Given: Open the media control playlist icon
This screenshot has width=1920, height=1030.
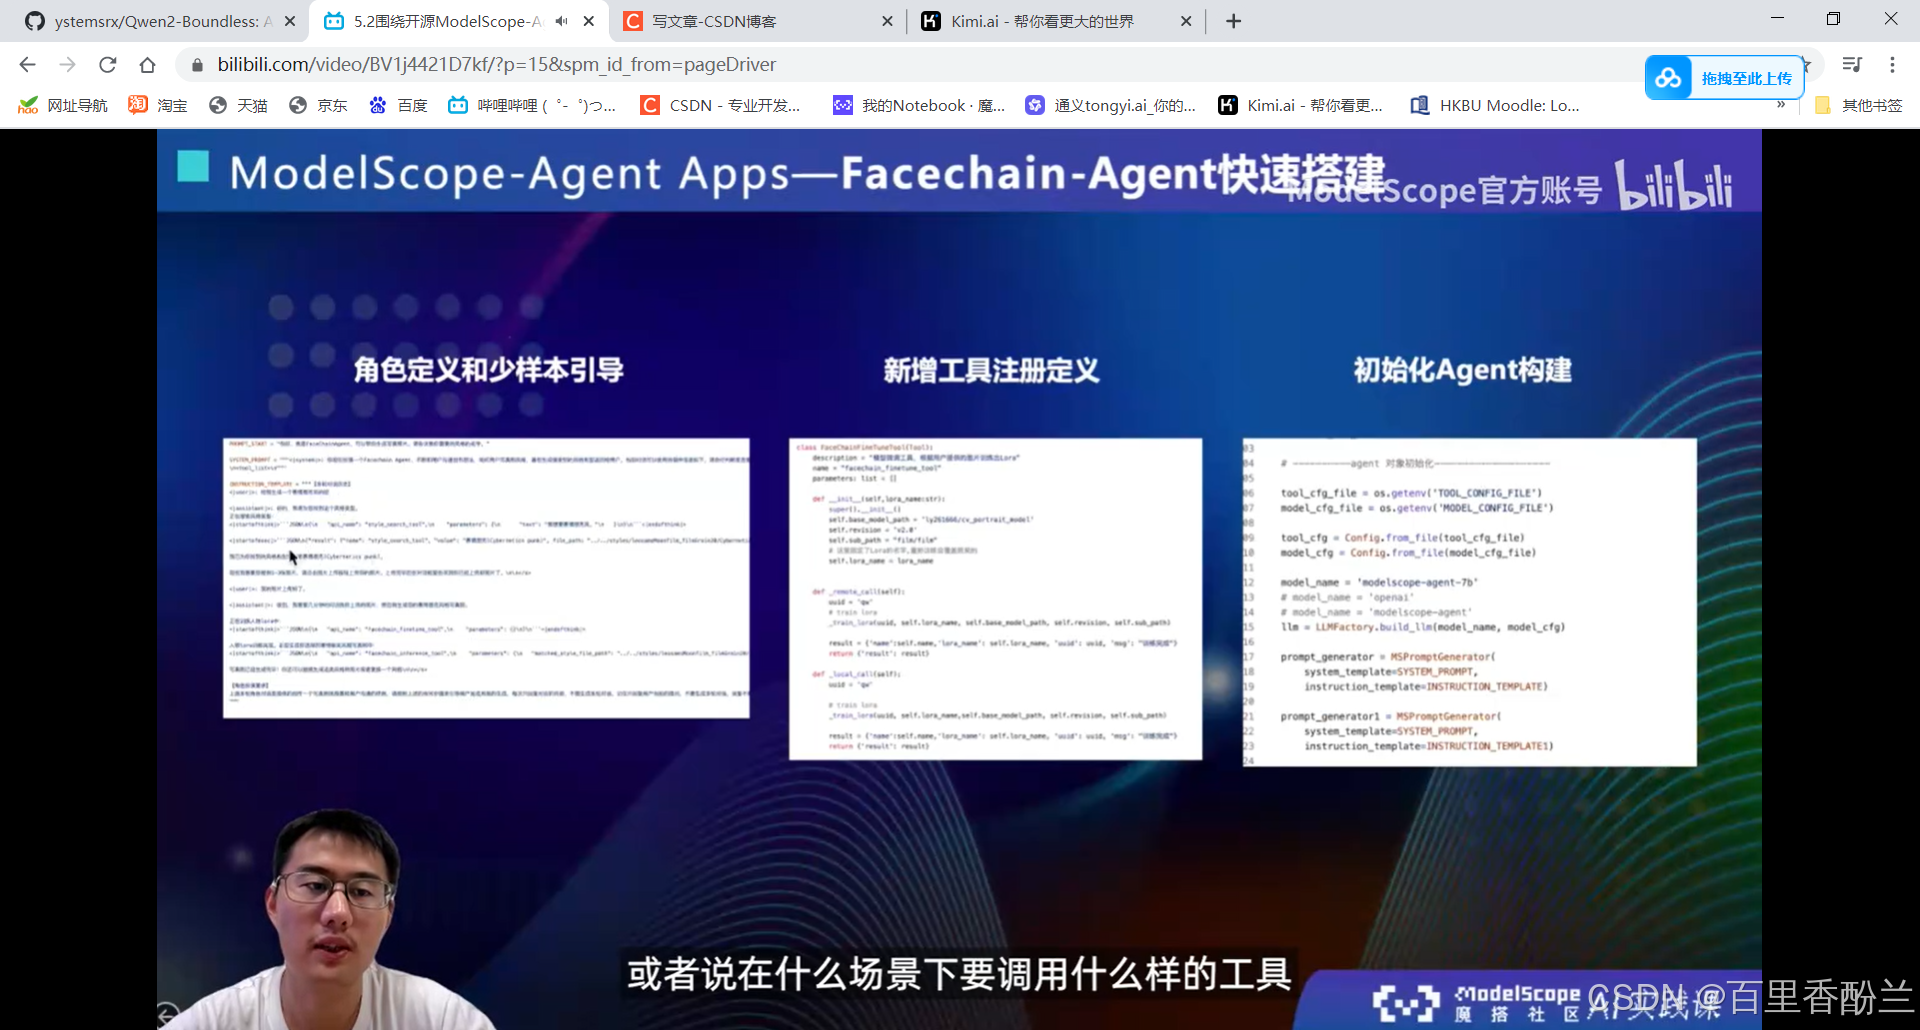Looking at the screenshot, I should 1852,65.
